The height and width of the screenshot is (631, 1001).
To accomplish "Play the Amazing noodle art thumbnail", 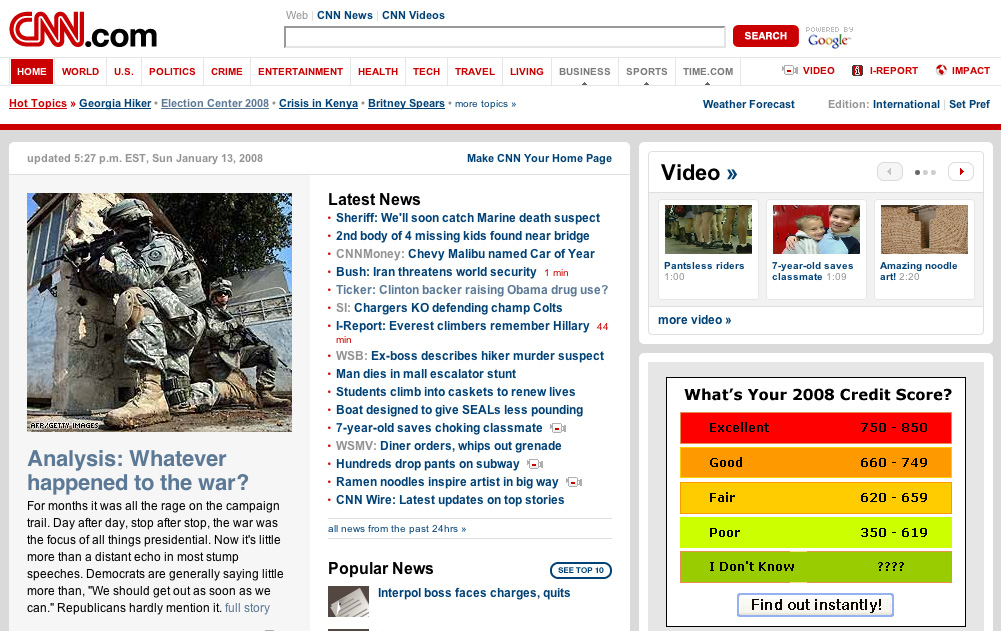I will pos(924,229).
